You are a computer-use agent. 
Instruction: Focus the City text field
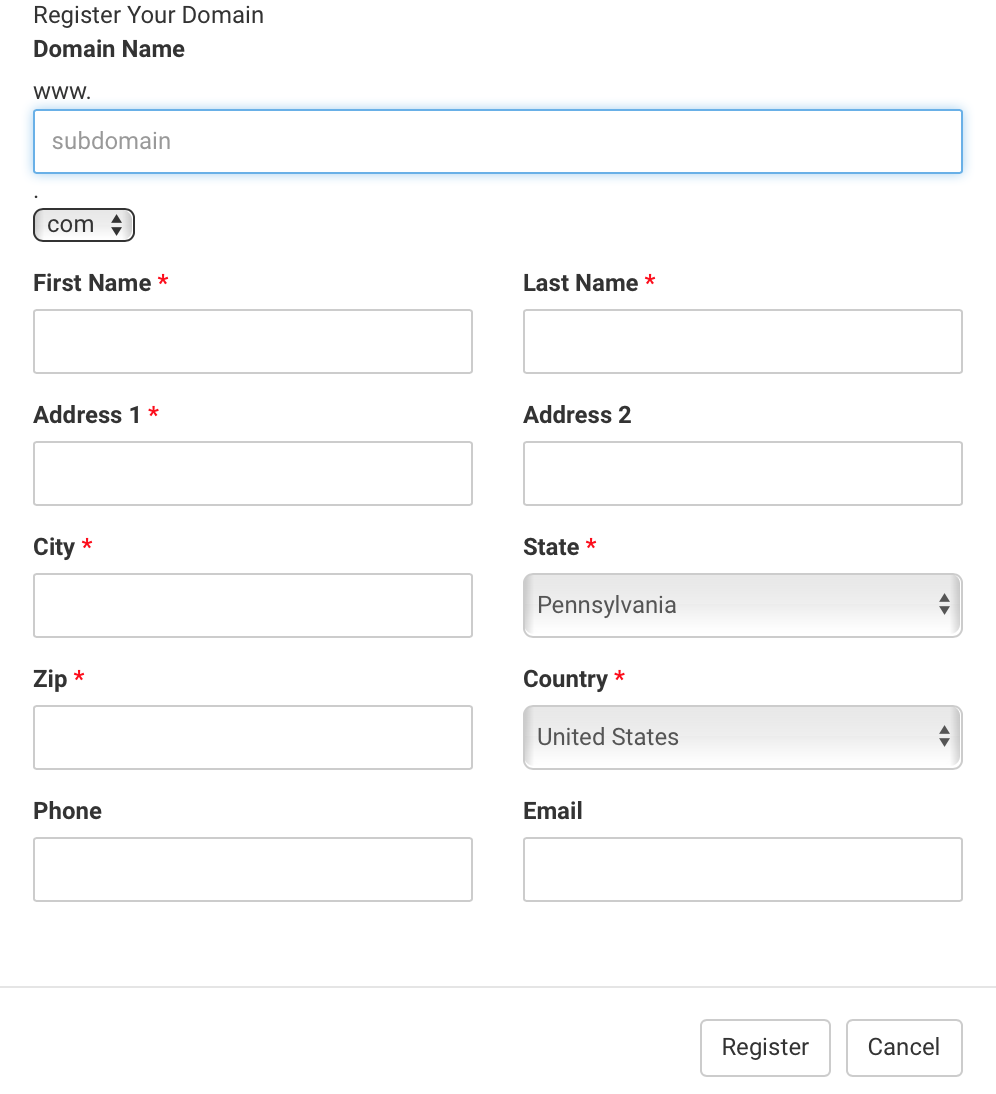tap(253, 605)
